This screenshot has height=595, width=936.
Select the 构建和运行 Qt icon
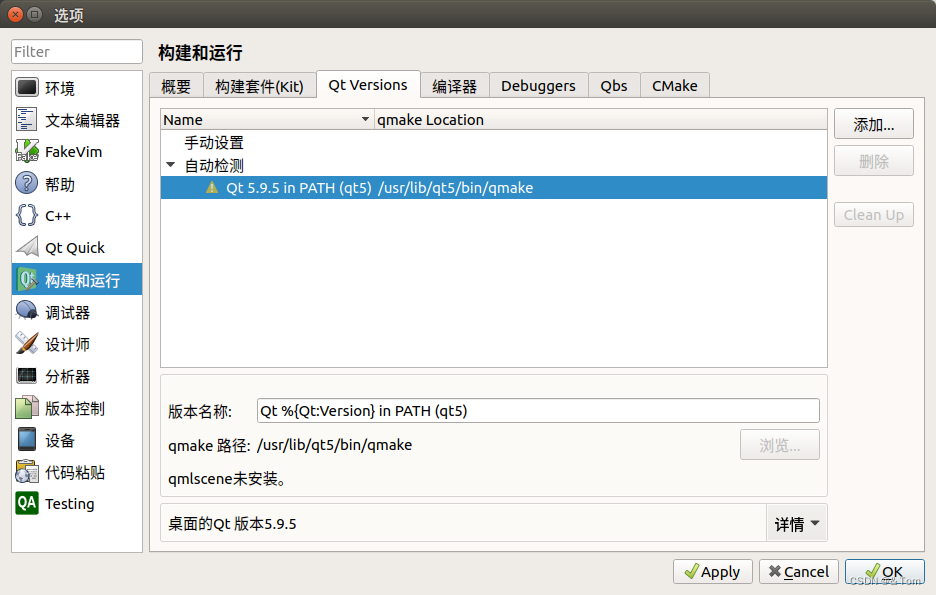point(27,279)
